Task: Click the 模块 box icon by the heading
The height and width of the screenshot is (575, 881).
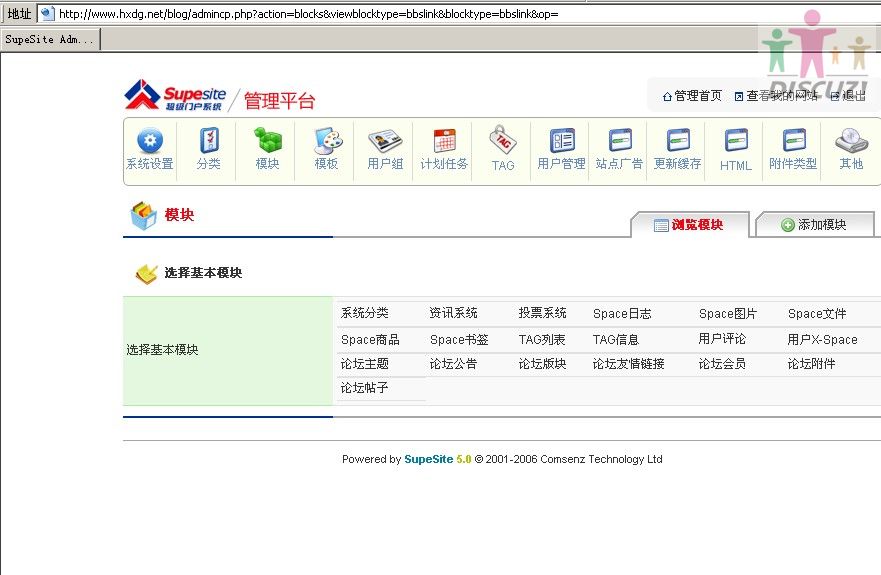Action: click(143, 216)
